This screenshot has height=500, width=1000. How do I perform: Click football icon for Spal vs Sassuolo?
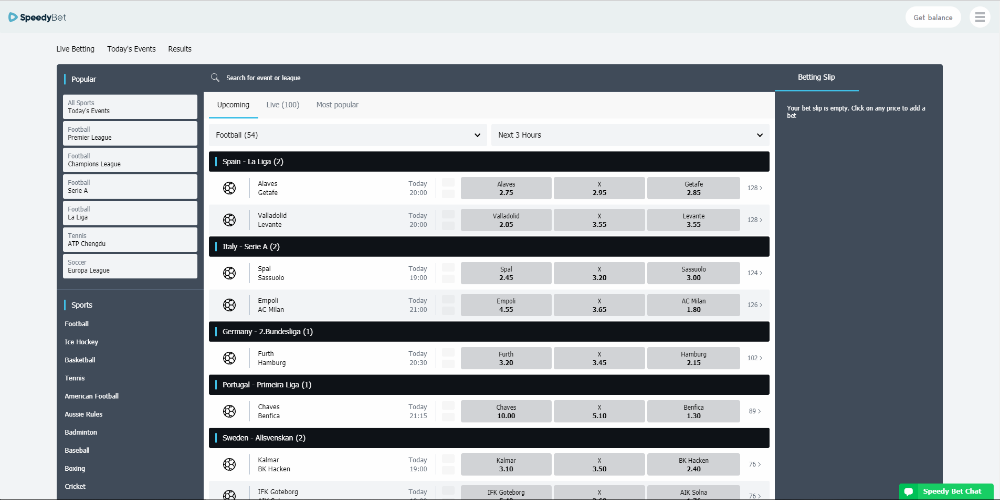click(x=229, y=273)
